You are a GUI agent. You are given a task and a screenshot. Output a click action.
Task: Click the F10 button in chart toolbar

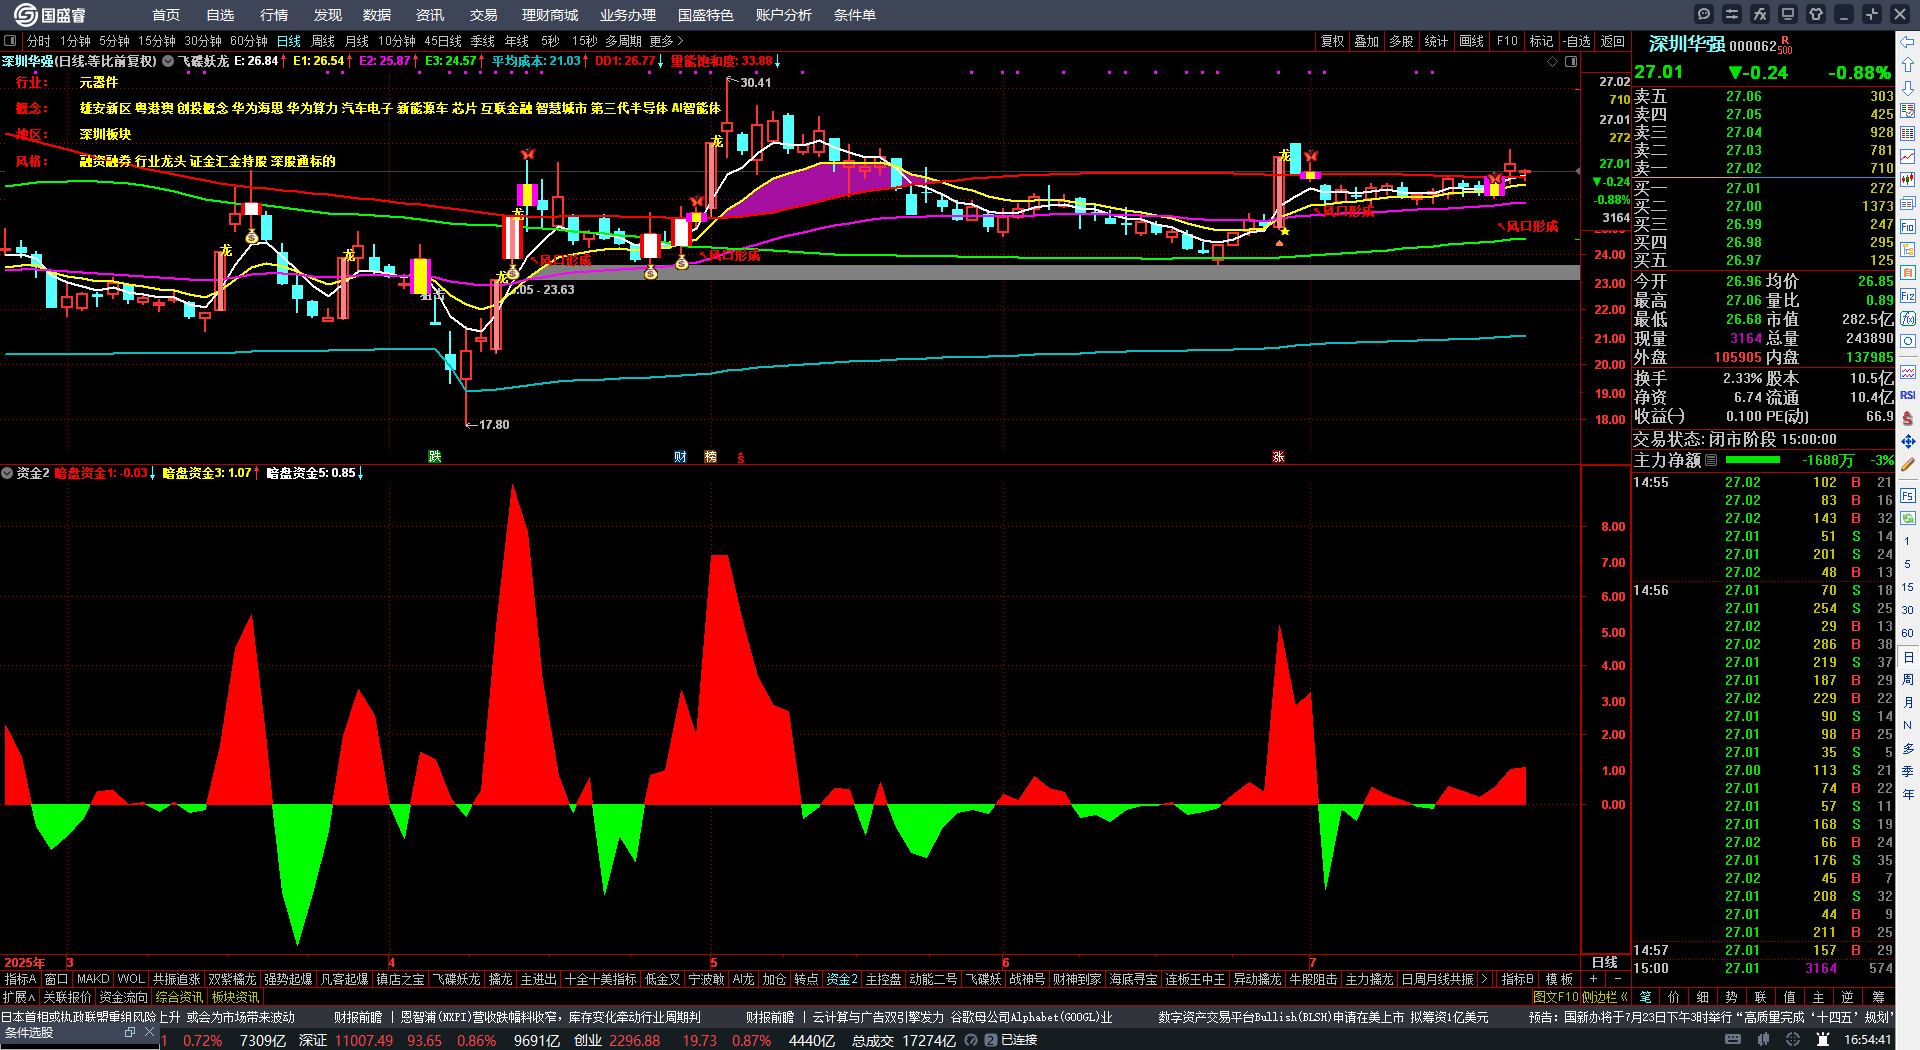(x=1507, y=41)
